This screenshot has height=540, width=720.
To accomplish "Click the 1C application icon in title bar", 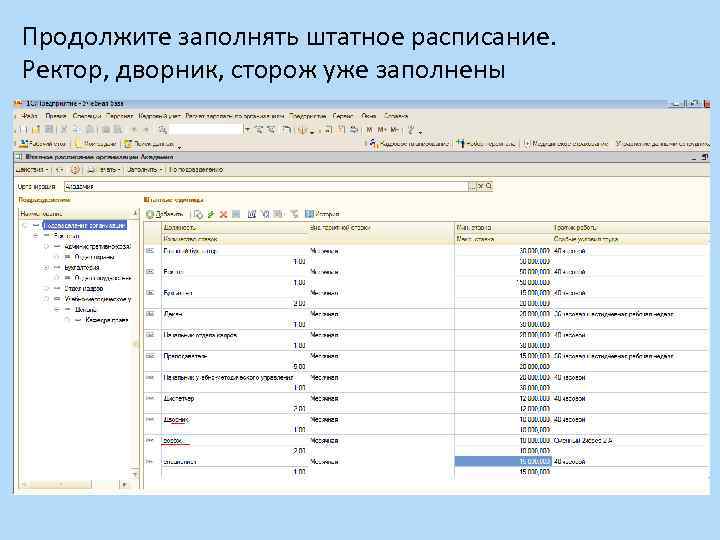I will 19,104.
